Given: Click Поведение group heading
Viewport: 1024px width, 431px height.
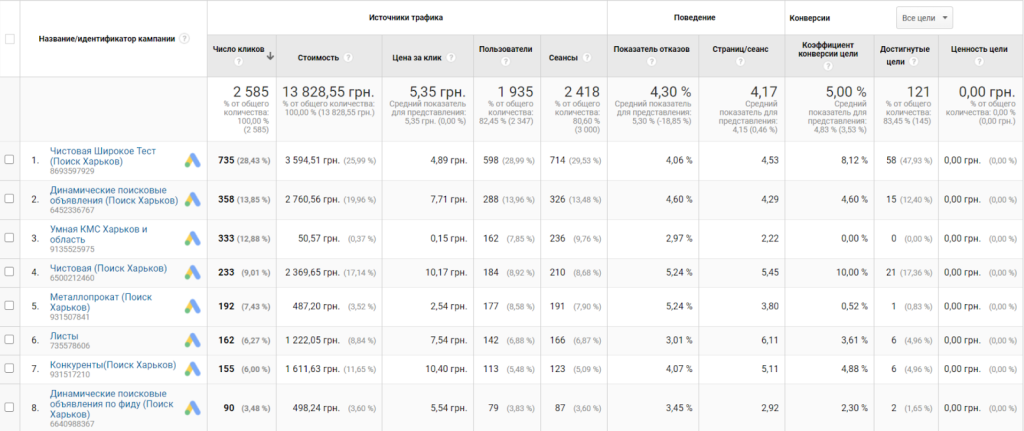Looking at the screenshot, I should pyautogui.click(x=694, y=18).
